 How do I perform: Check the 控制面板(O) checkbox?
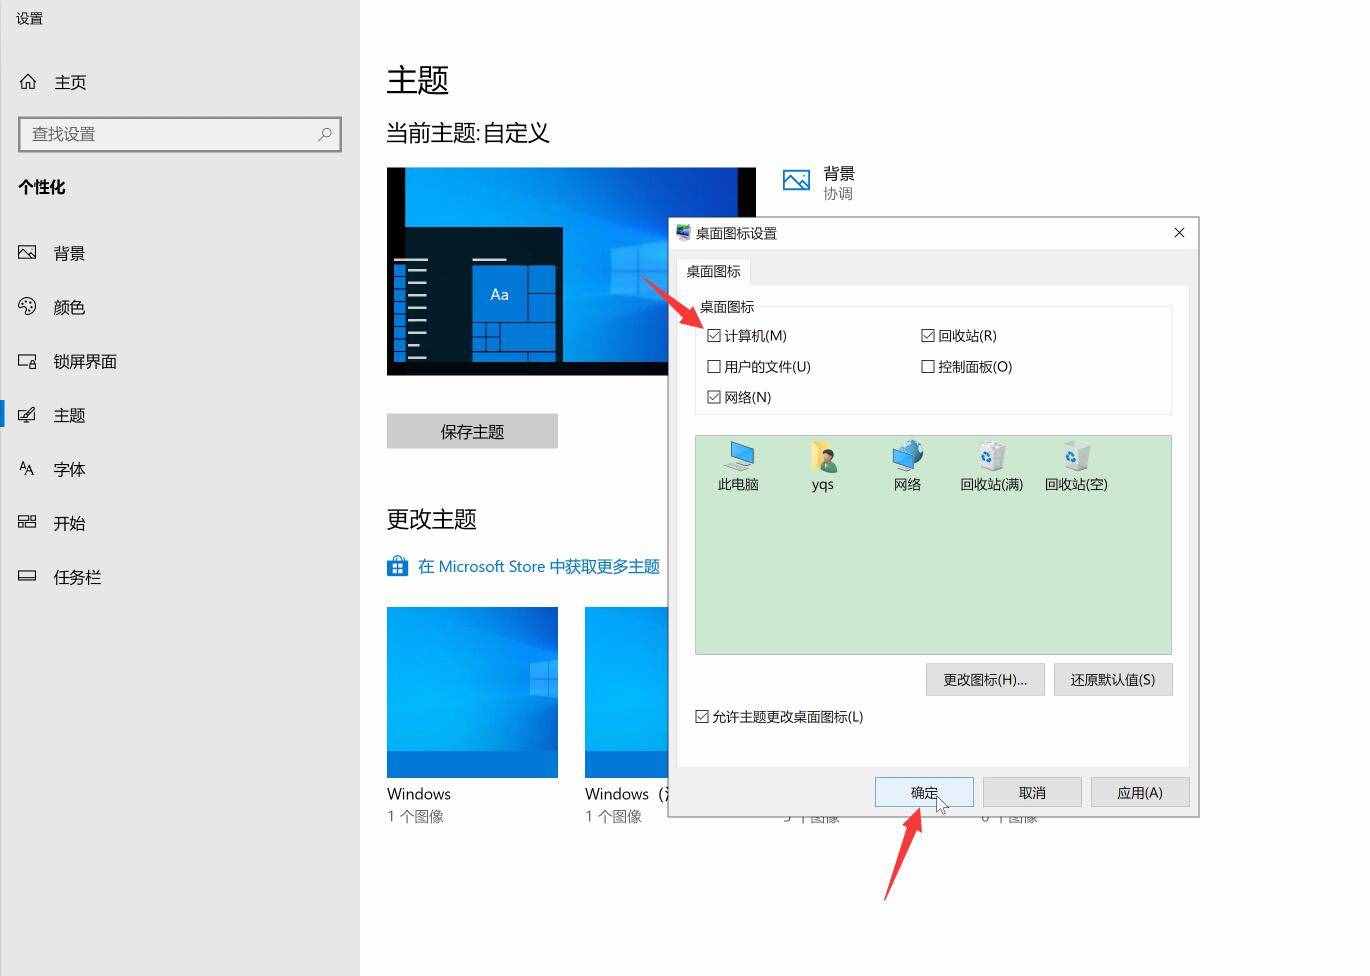pos(927,367)
